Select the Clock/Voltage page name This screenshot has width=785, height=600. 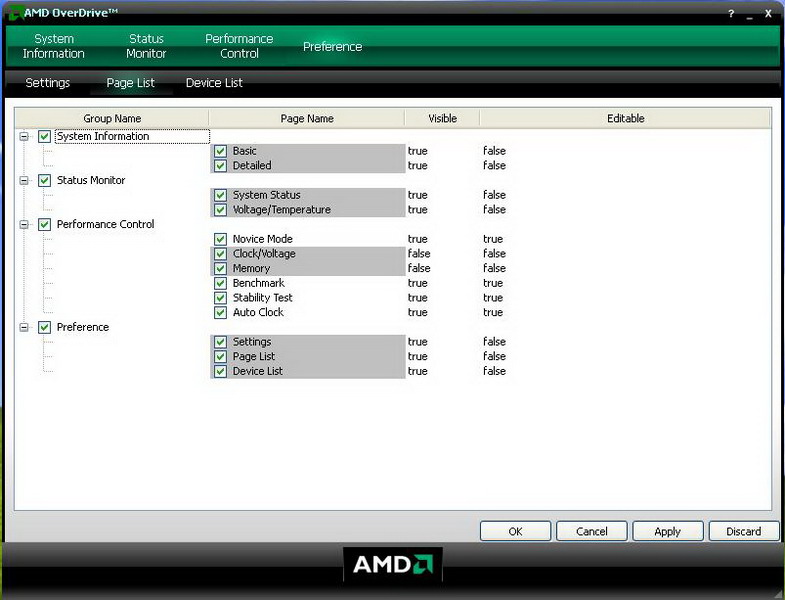[264, 254]
